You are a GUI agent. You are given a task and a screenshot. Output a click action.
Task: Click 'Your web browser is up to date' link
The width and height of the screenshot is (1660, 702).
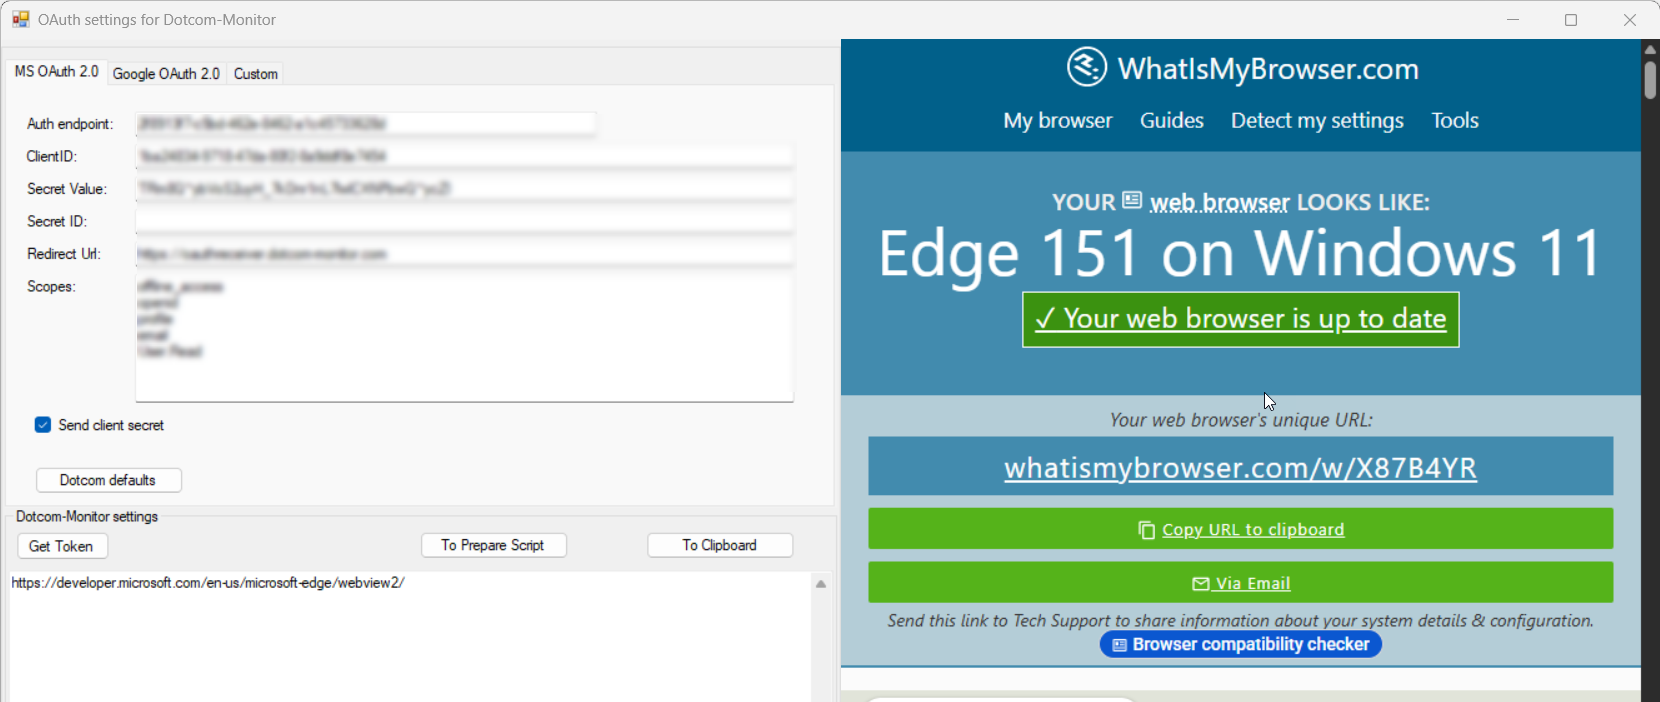(x=1241, y=319)
